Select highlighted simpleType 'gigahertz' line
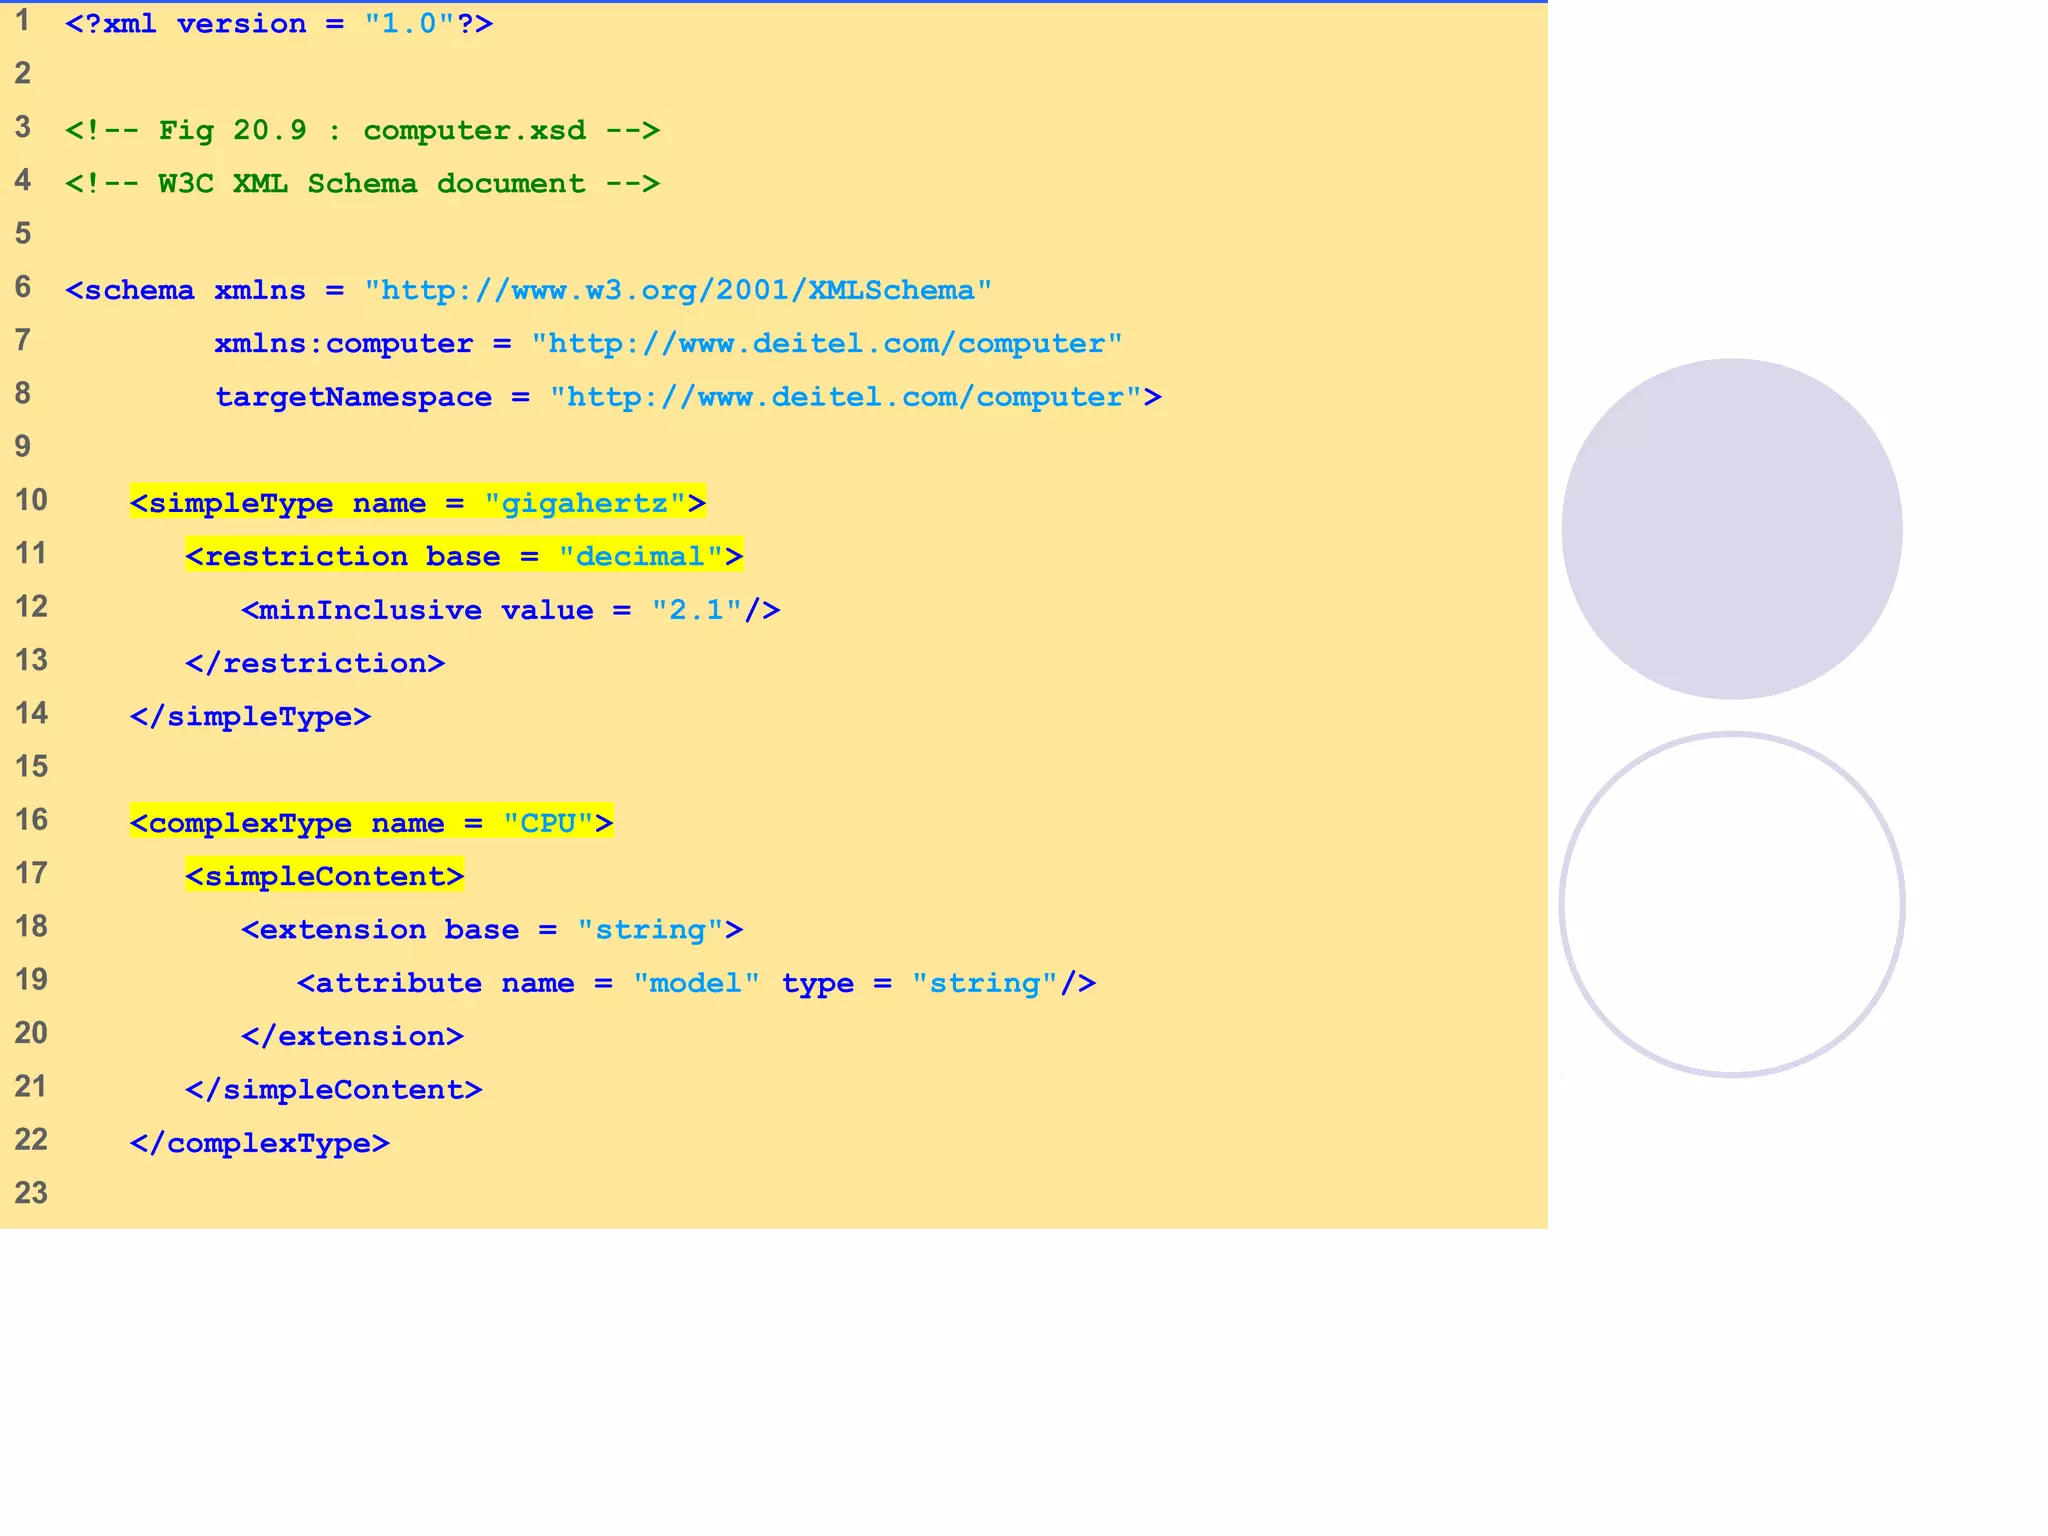The image size is (2048, 1536). 418,503
